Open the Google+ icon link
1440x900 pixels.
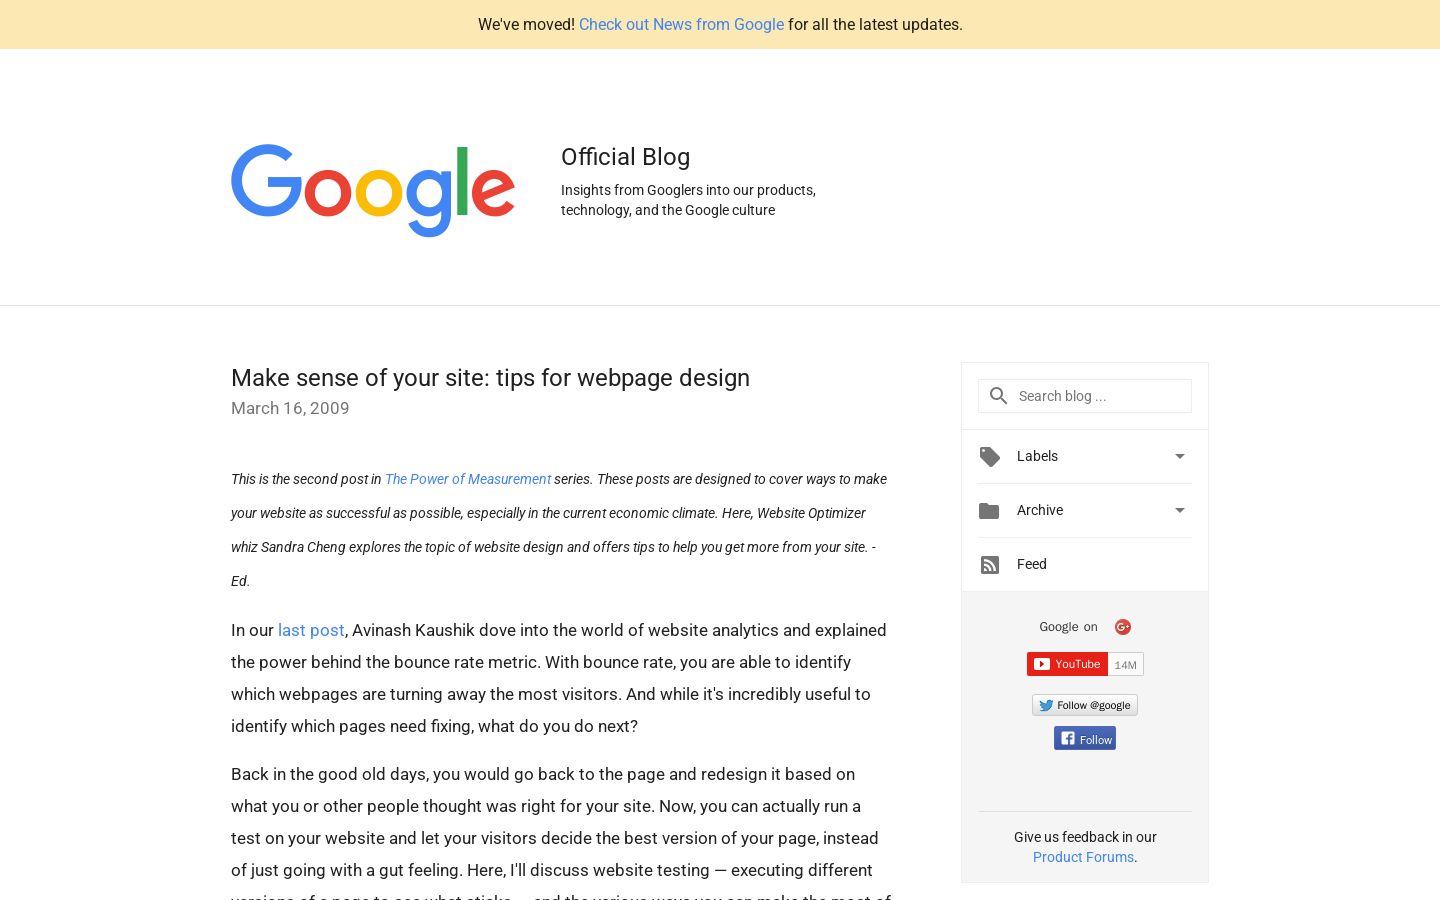(x=1123, y=627)
